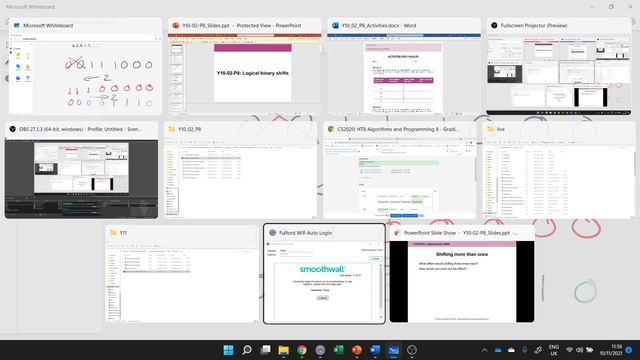Viewport: 640px width, 360px height.
Task: Open Microsoft Whiteboard from the taskbar
Action: pyautogui.click(x=393, y=350)
